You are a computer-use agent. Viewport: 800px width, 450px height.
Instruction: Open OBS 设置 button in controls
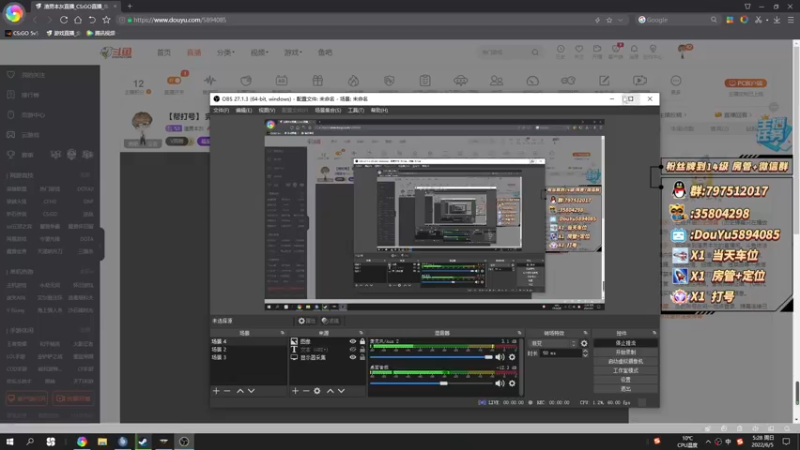click(x=626, y=380)
